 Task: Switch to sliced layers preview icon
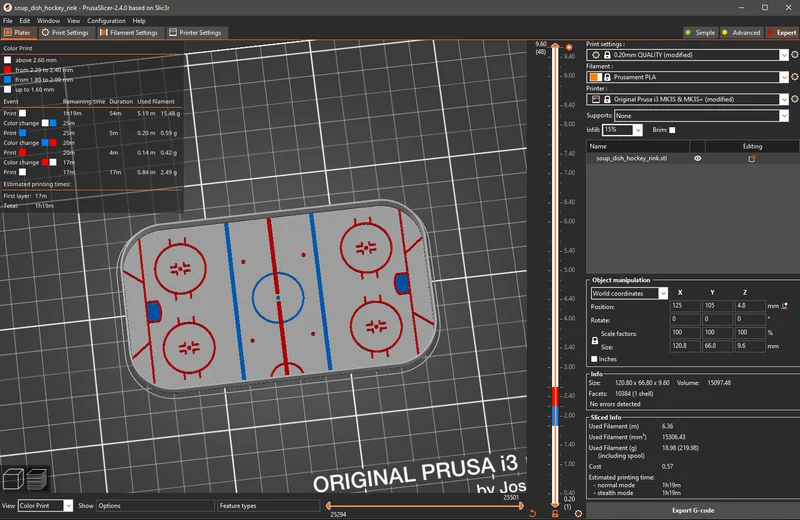(37, 479)
